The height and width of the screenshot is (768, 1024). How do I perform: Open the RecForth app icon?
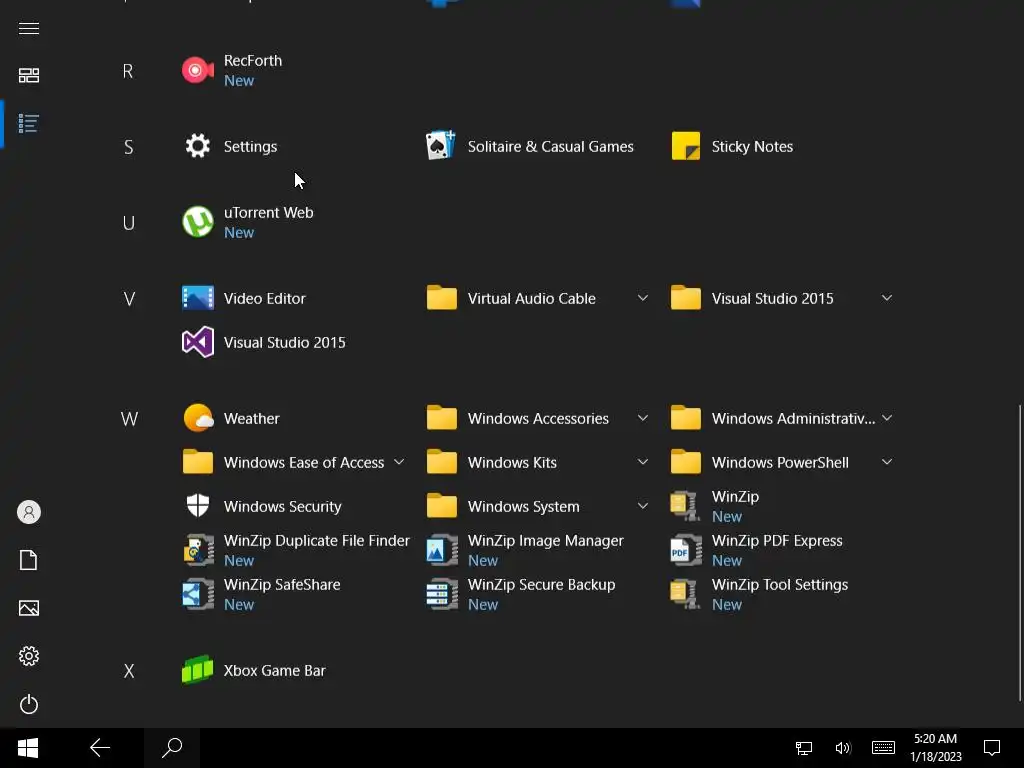[x=198, y=71]
